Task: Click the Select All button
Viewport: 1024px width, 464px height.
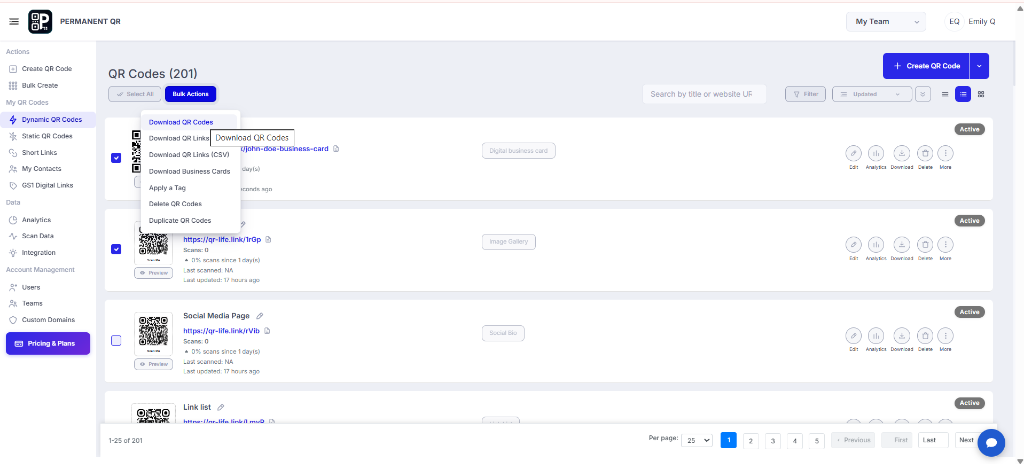Action: (x=135, y=94)
